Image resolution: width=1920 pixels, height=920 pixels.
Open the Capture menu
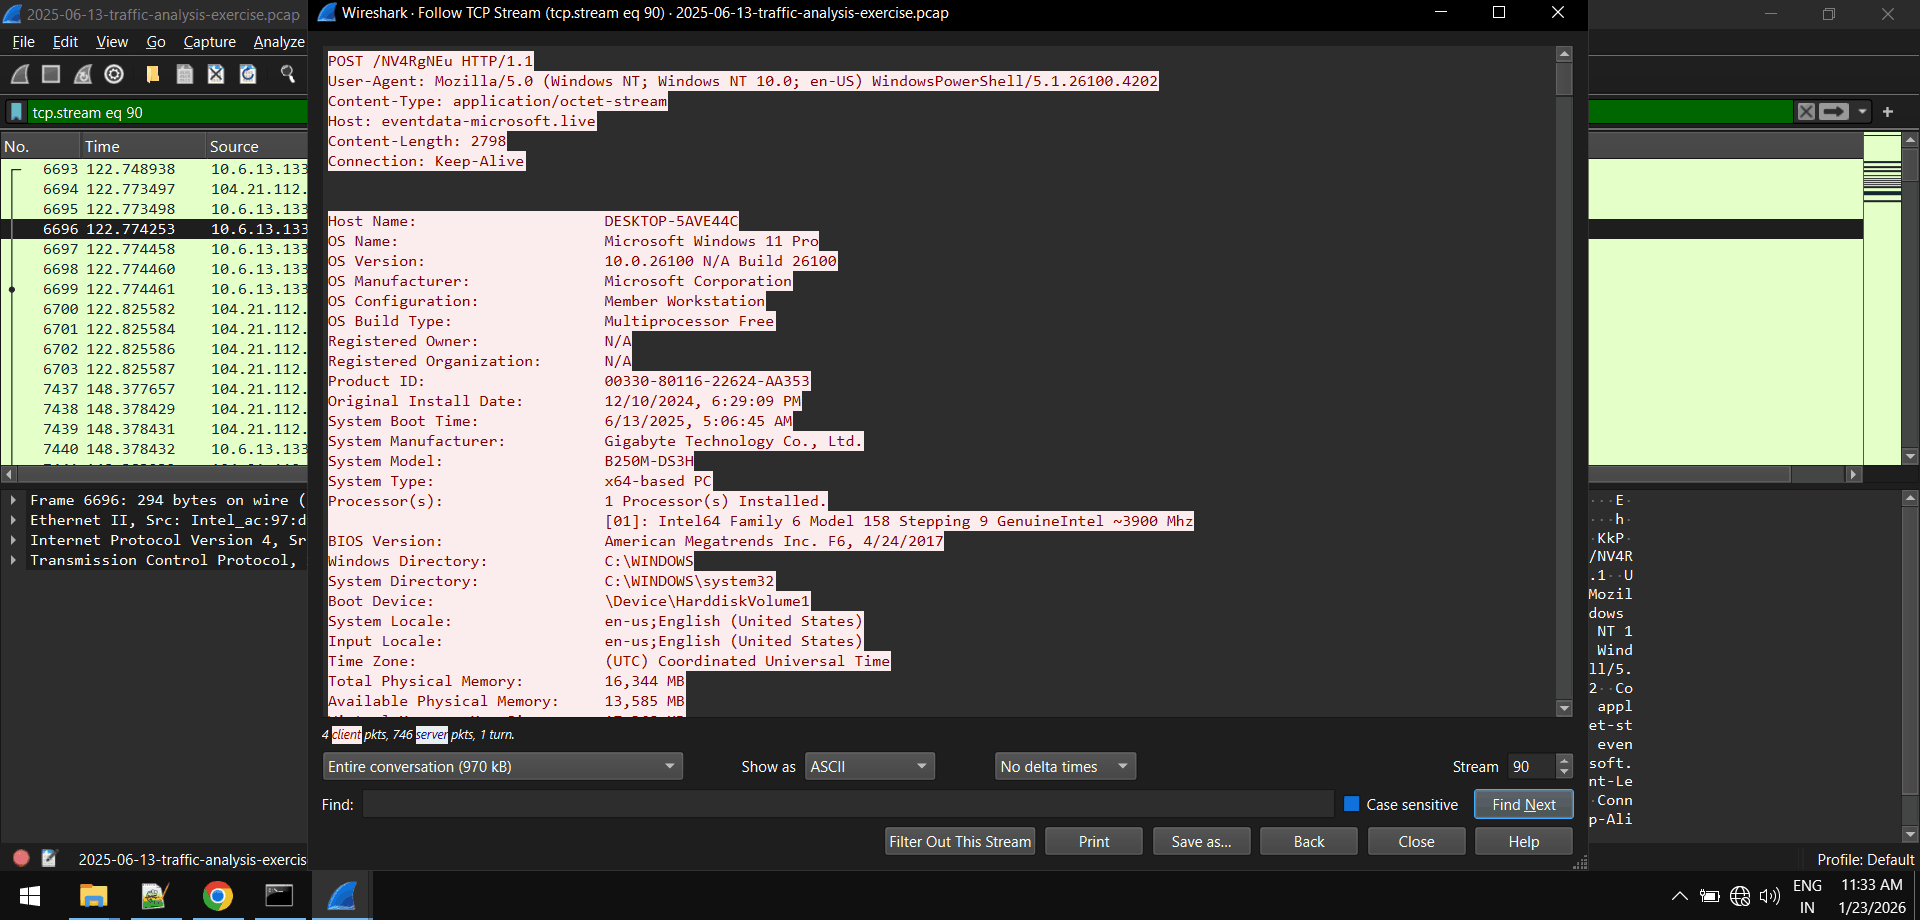[209, 42]
